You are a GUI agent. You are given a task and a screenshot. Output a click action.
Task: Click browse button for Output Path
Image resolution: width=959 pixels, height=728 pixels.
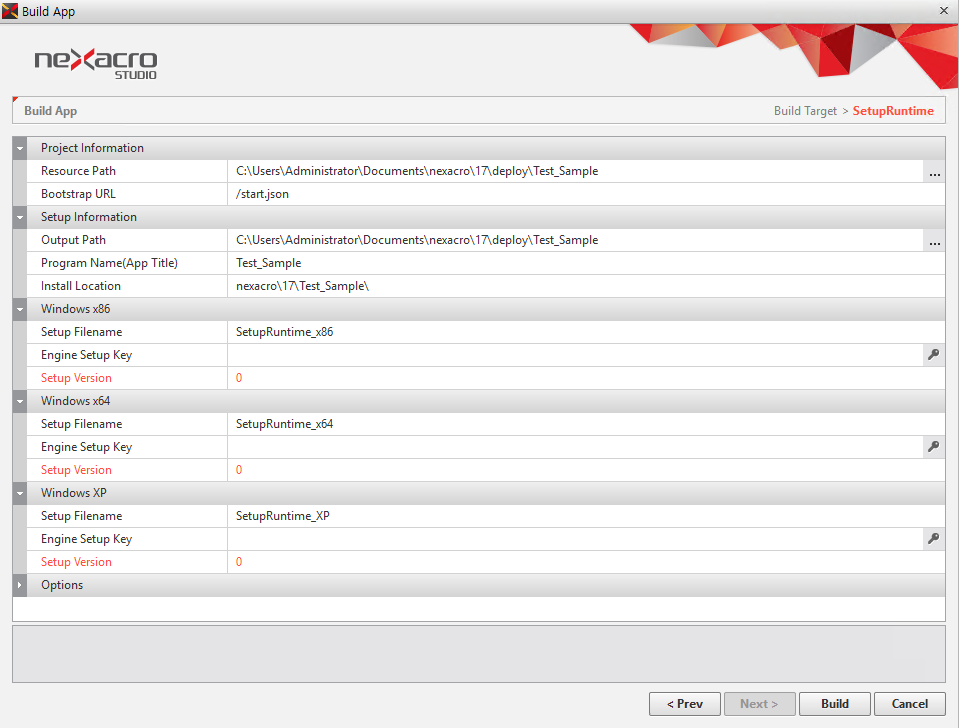[934, 241]
